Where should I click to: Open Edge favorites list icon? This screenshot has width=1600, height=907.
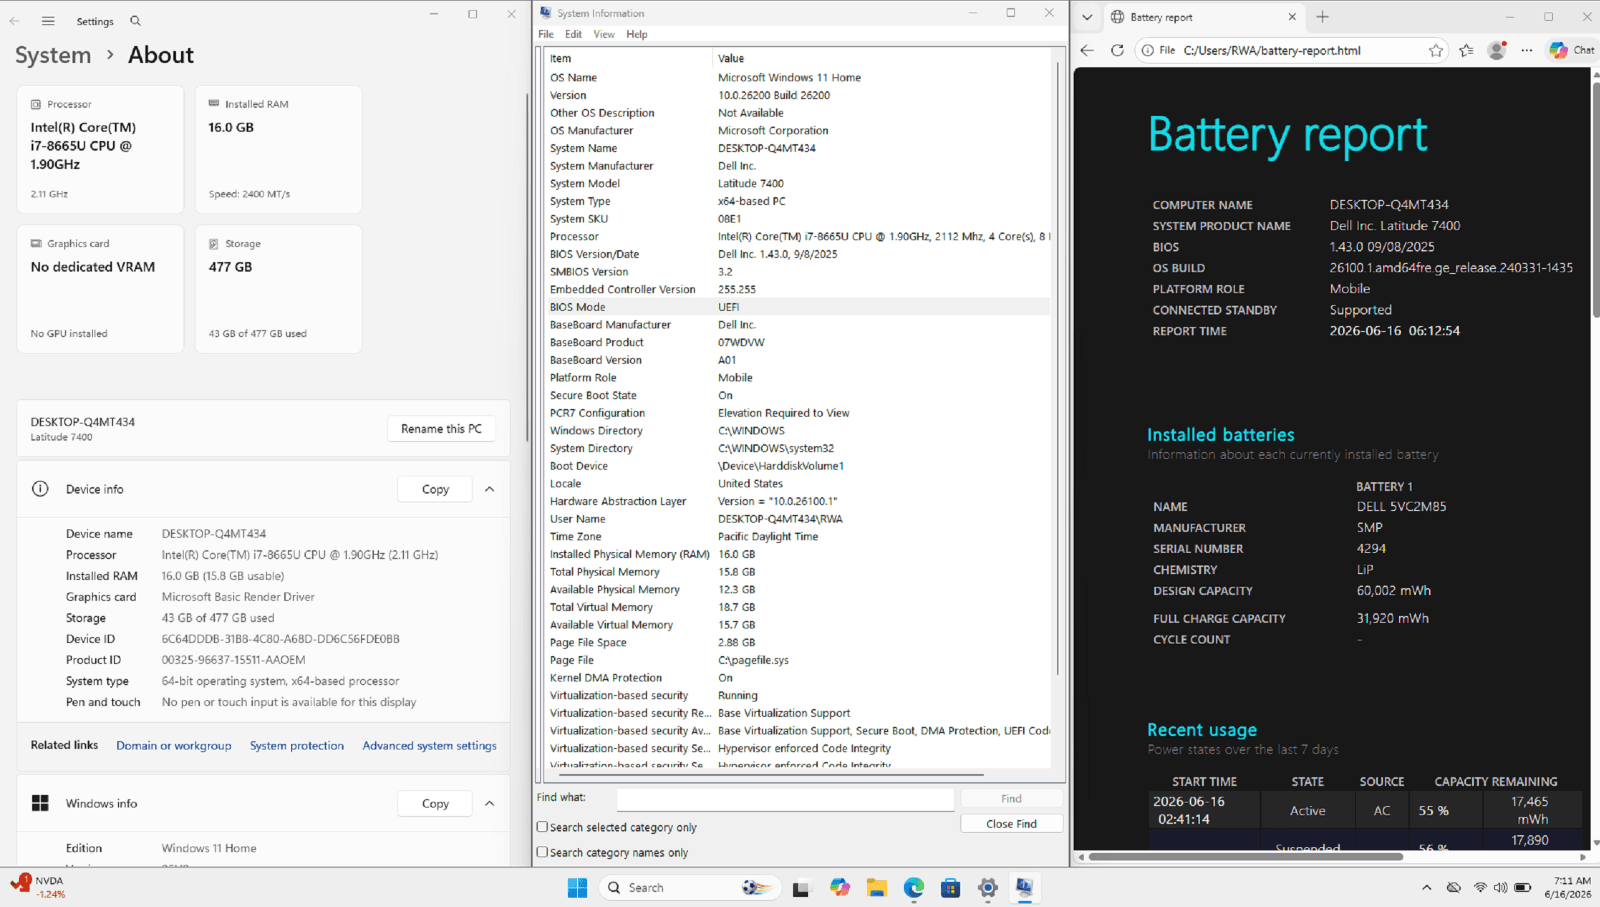pyautogui.click(x=1467, y=50)
